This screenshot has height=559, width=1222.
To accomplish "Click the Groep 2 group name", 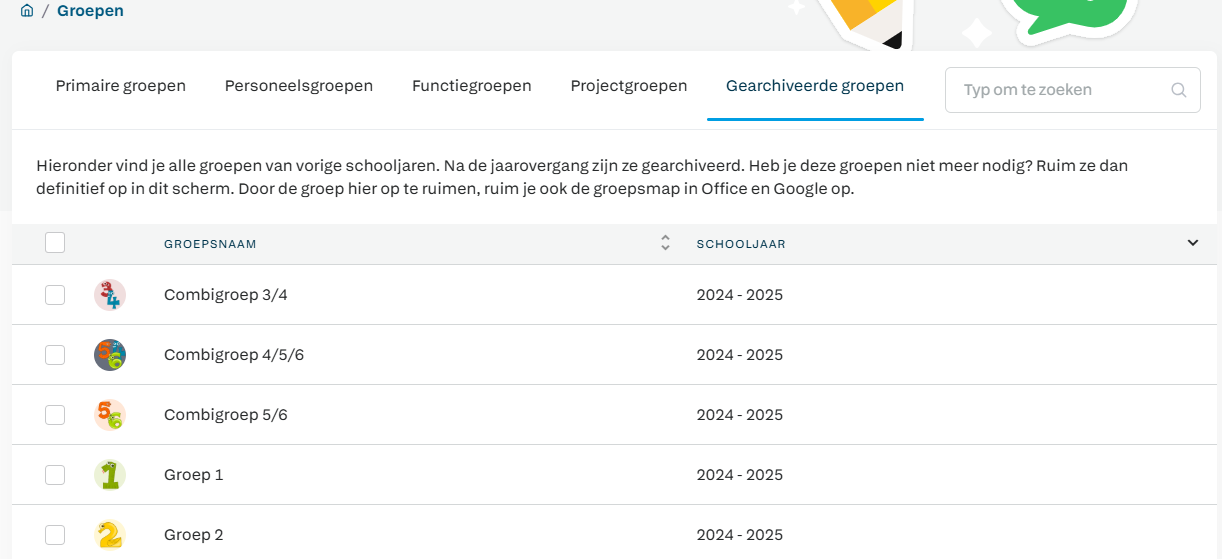I will [194, 535].
